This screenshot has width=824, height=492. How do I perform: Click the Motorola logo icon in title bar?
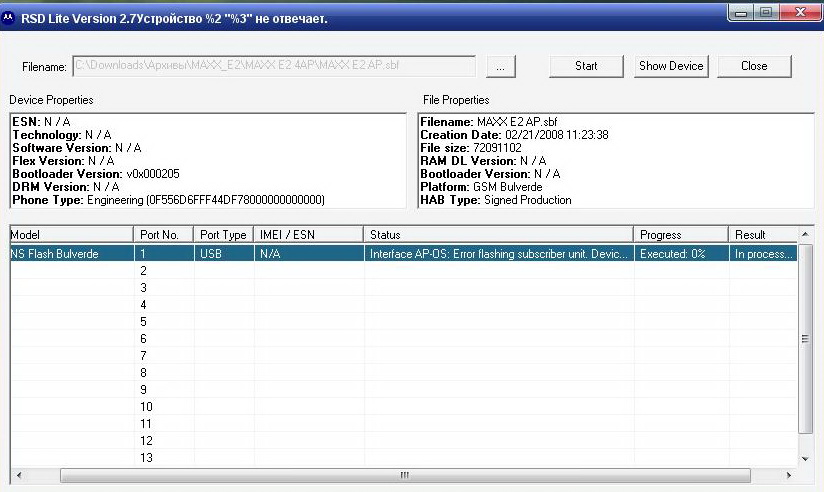[x=8, y=18]
